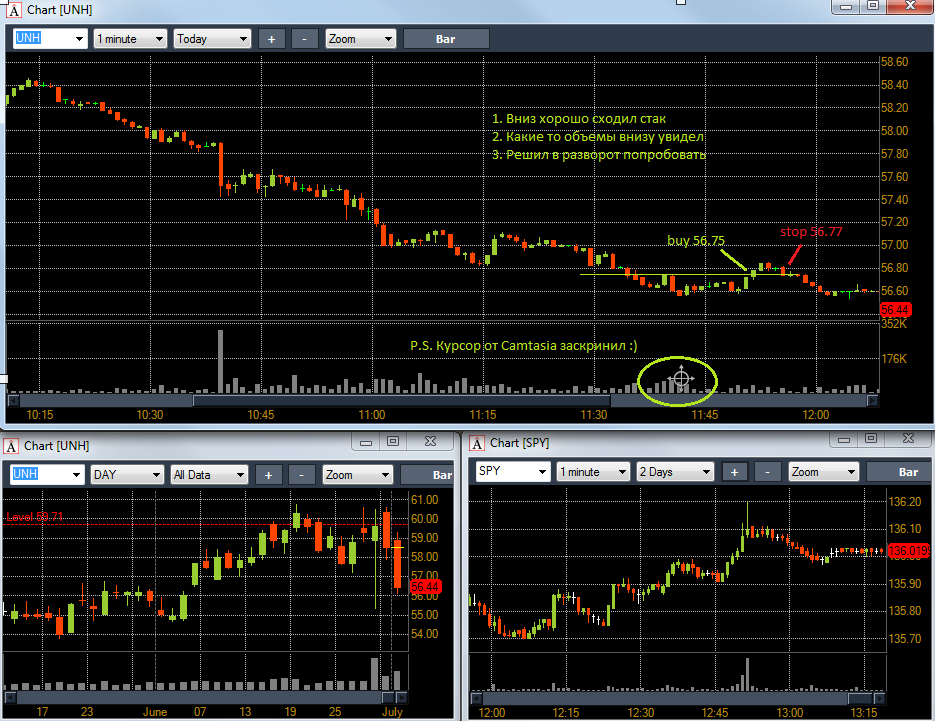
Task: Click plus button in SPY chart
Action: click(735, 472)
